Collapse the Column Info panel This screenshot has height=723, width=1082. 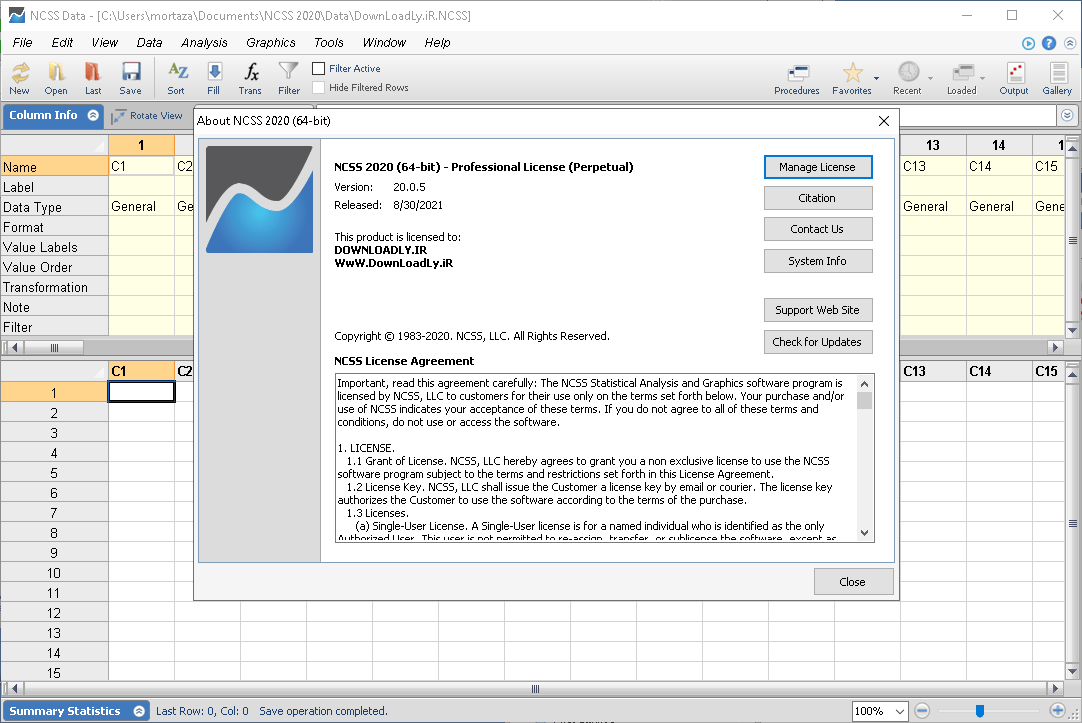click(x=93, y=115)
